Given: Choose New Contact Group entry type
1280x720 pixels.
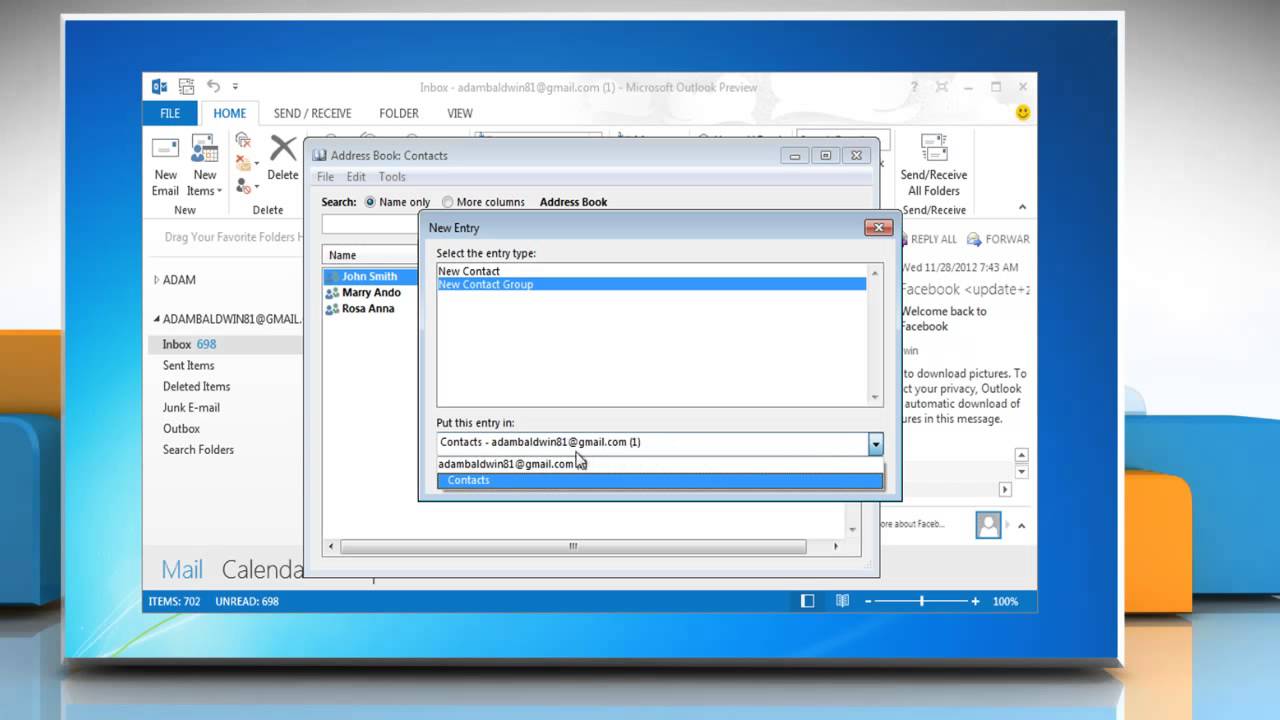Looking at the screenshot, I should pos(651,284).
